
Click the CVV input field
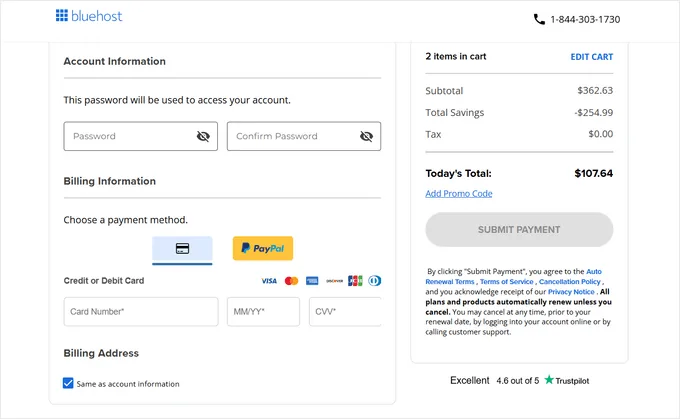tap(345, 311)
